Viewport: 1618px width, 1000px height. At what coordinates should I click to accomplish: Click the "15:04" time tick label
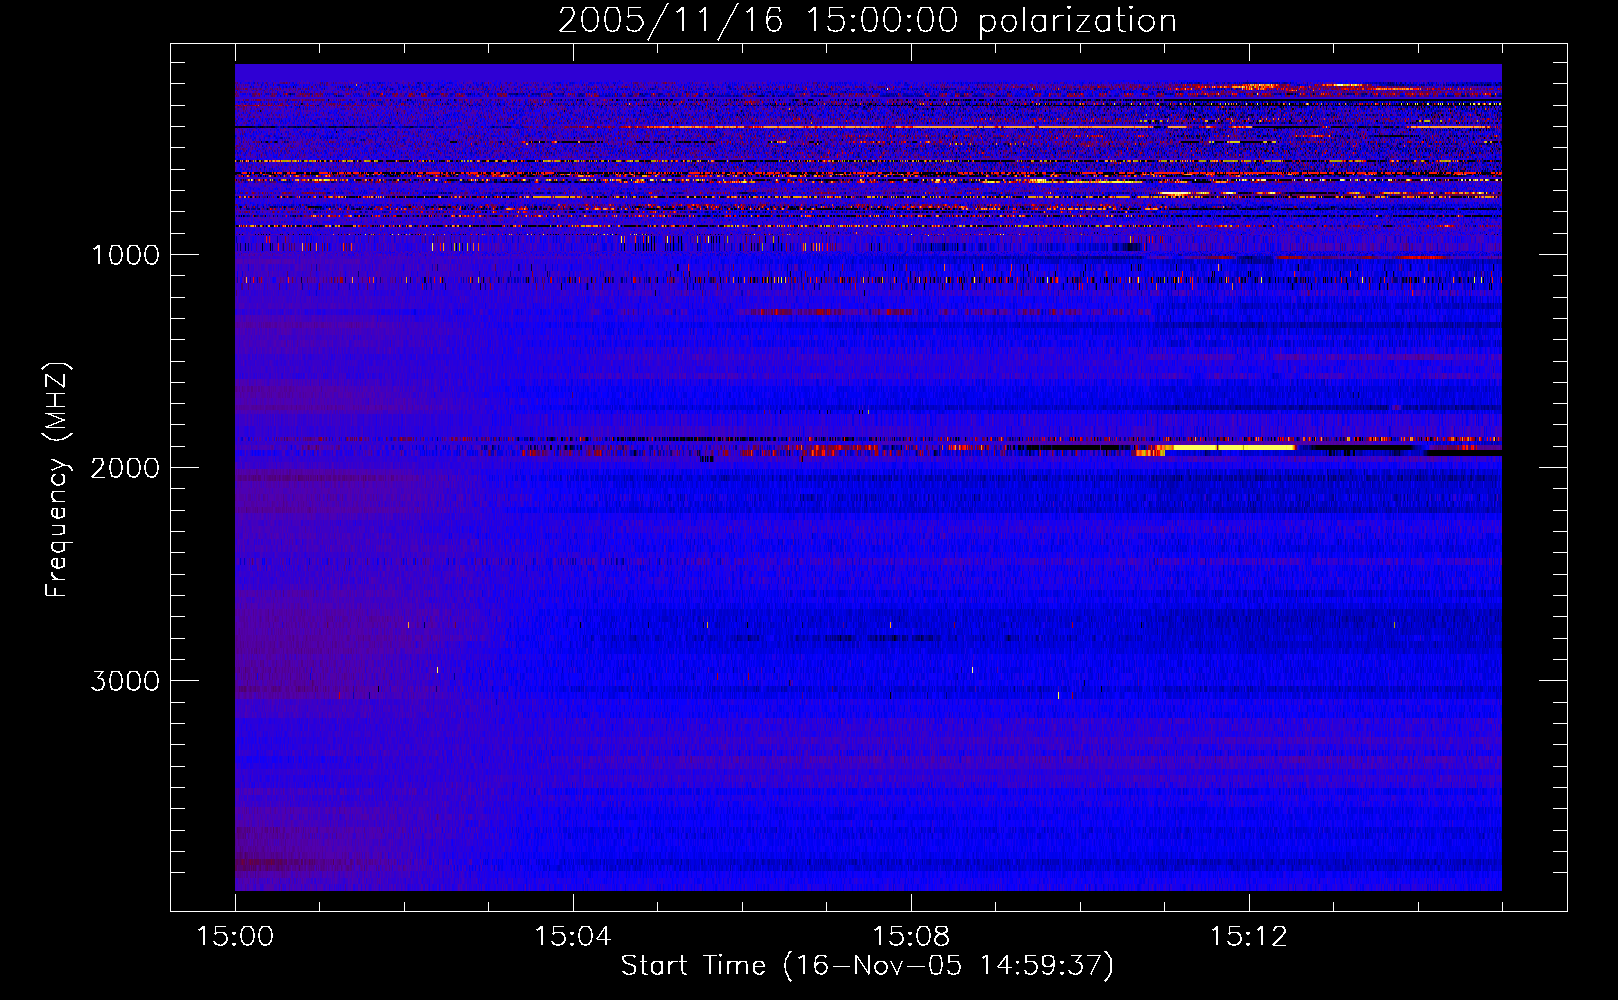[x=572, y=937]
